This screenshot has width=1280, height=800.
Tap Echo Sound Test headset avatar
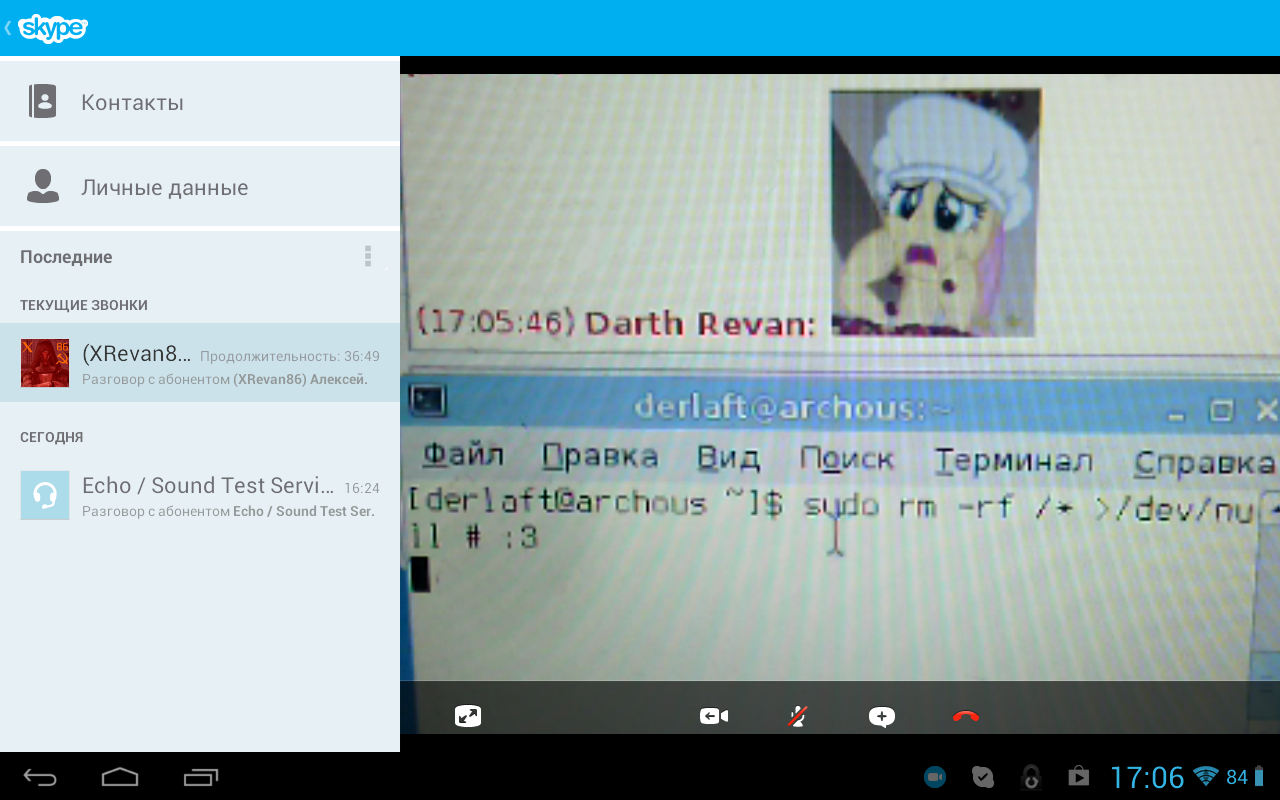pos(45,496)
